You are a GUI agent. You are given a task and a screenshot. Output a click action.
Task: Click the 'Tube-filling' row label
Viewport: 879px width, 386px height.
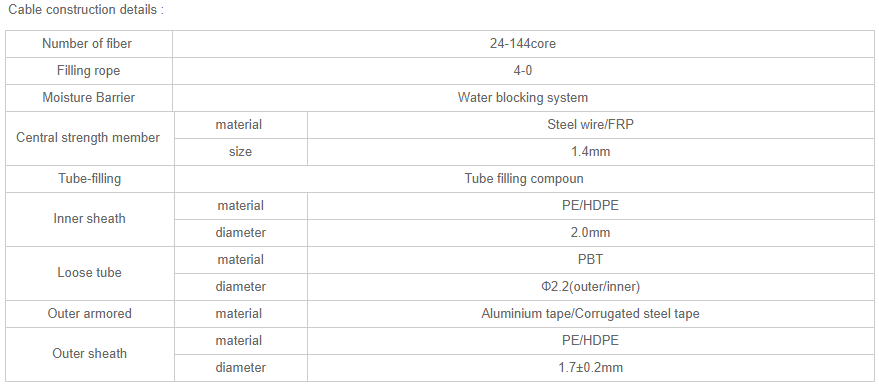point(89,179)
